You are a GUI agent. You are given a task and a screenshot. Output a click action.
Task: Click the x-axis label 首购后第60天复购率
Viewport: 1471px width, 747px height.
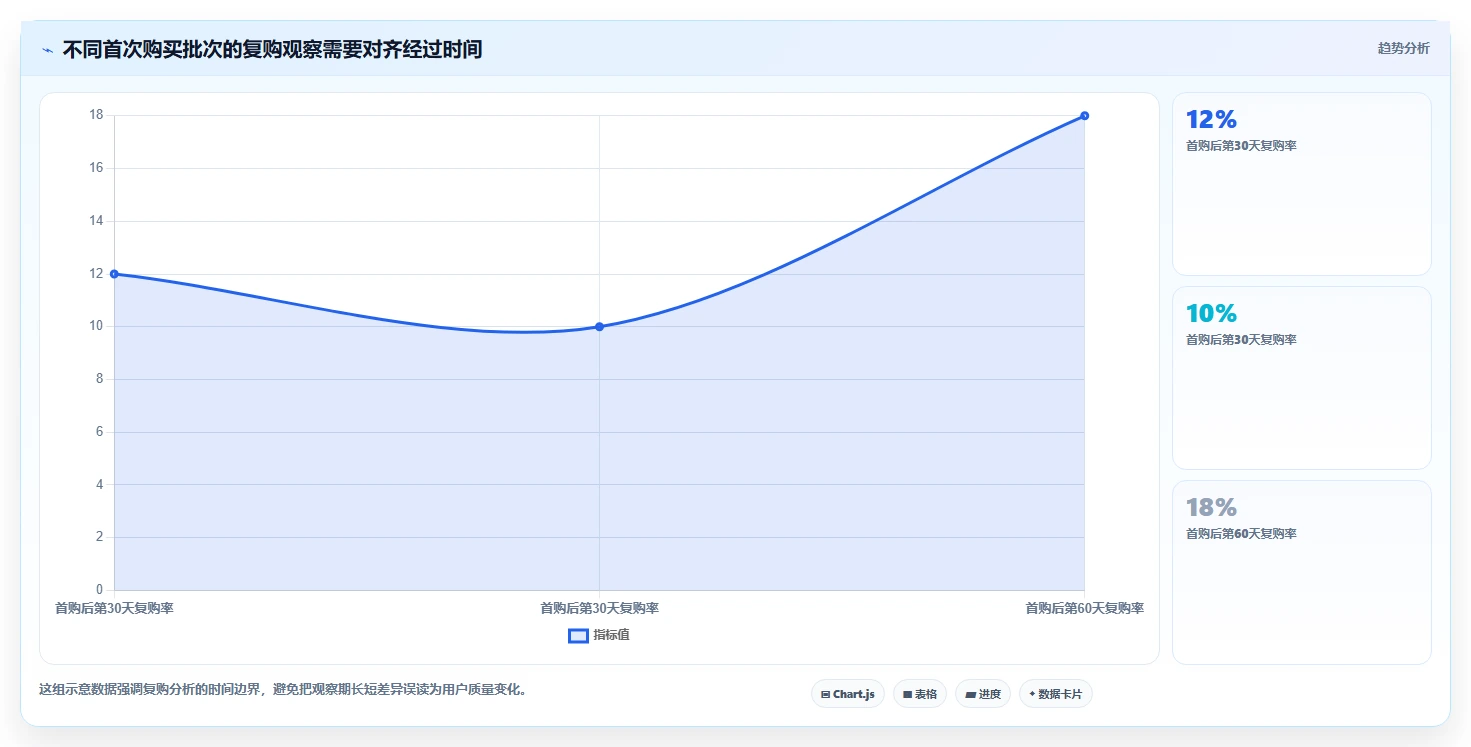(x=1084, y=608)
